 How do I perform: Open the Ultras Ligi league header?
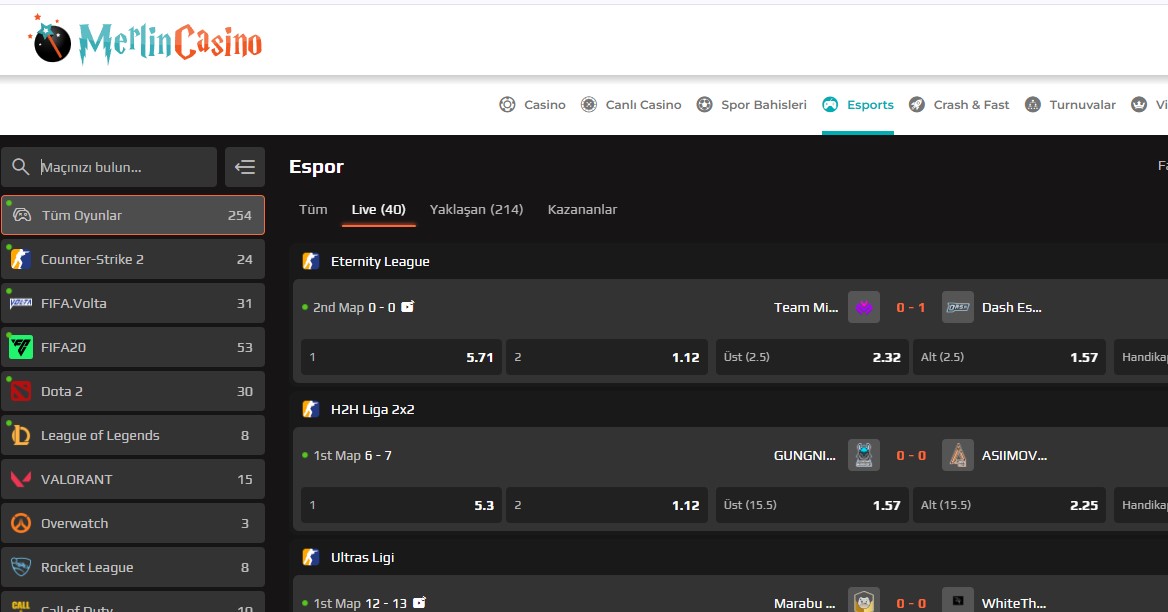point(363,558)
